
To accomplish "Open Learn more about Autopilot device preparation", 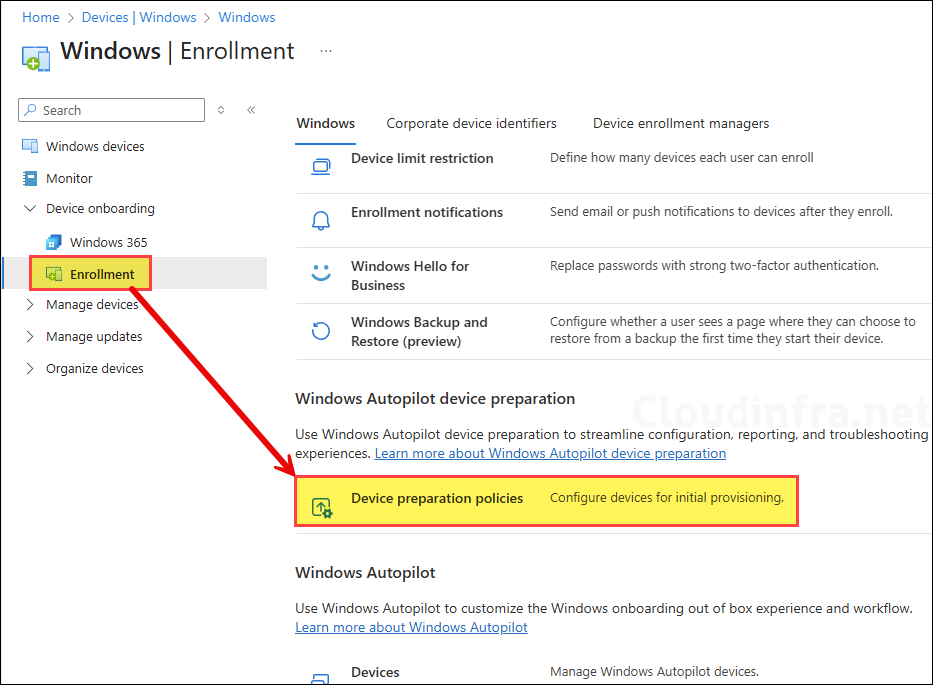I will [x=550, y=454].
